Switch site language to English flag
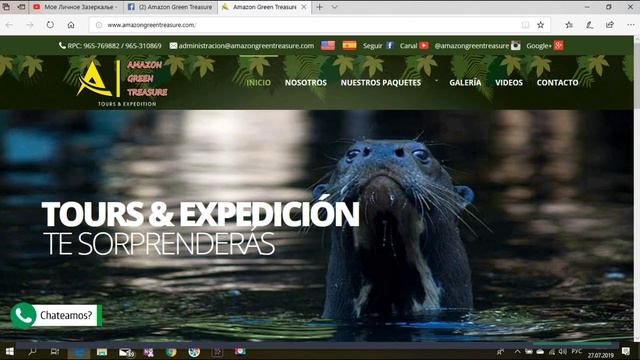 [328, 45]
